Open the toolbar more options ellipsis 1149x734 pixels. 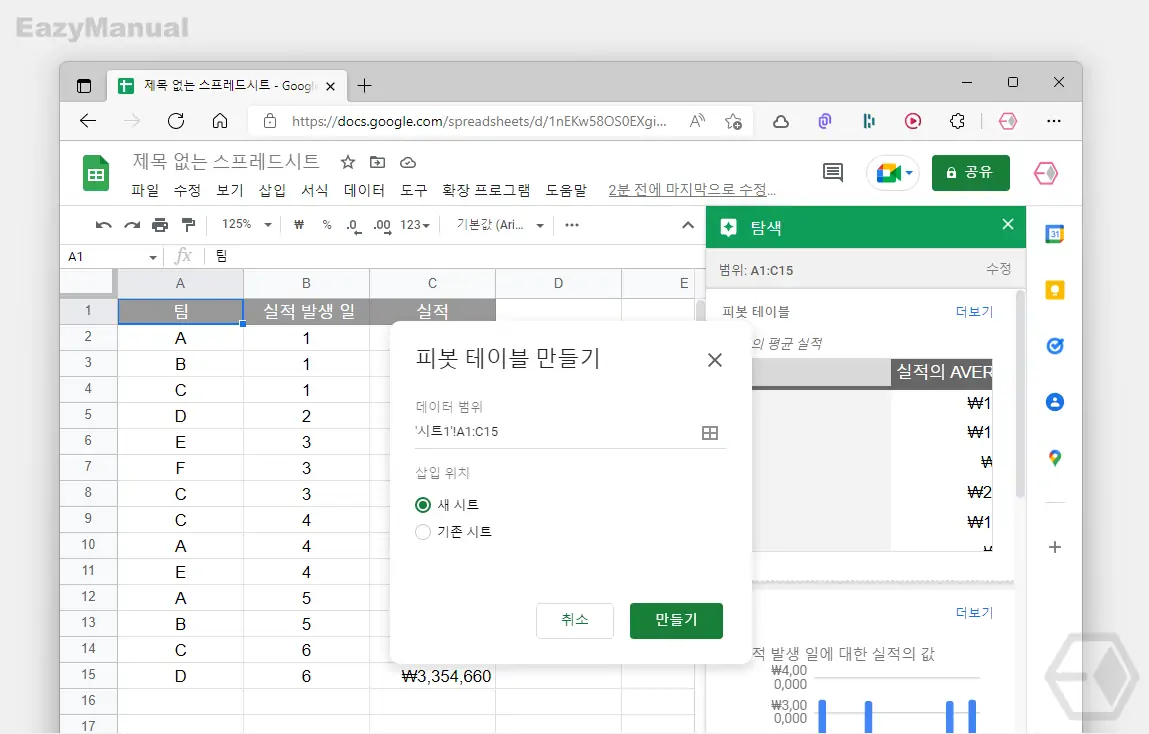(572, 225)
